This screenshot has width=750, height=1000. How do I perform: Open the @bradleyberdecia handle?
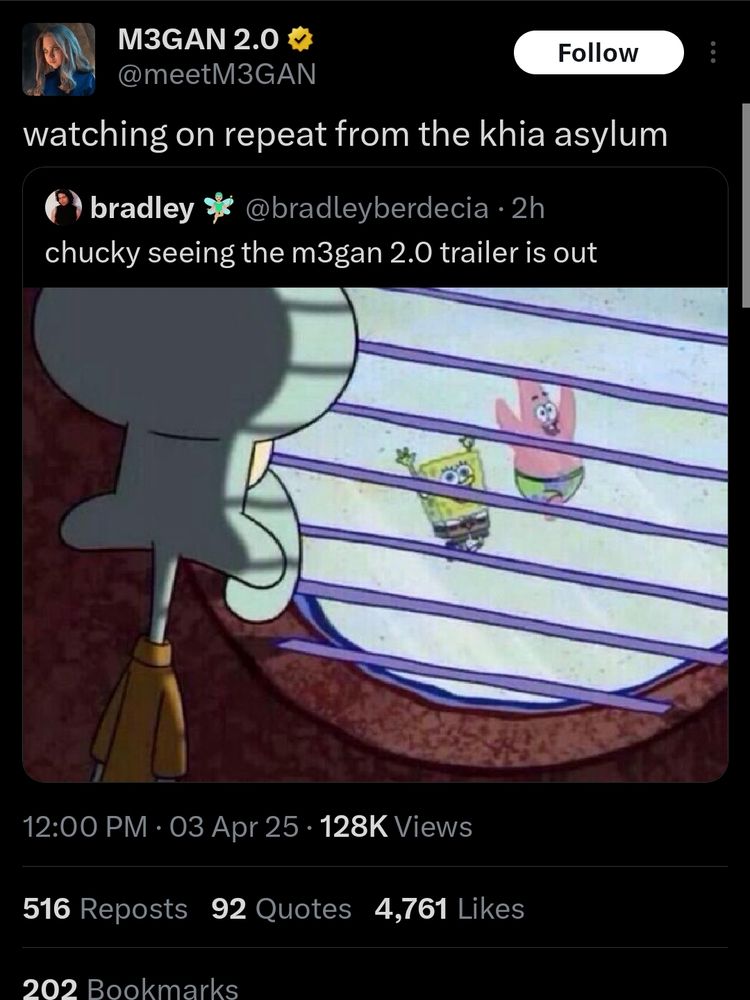pos(367,208)
